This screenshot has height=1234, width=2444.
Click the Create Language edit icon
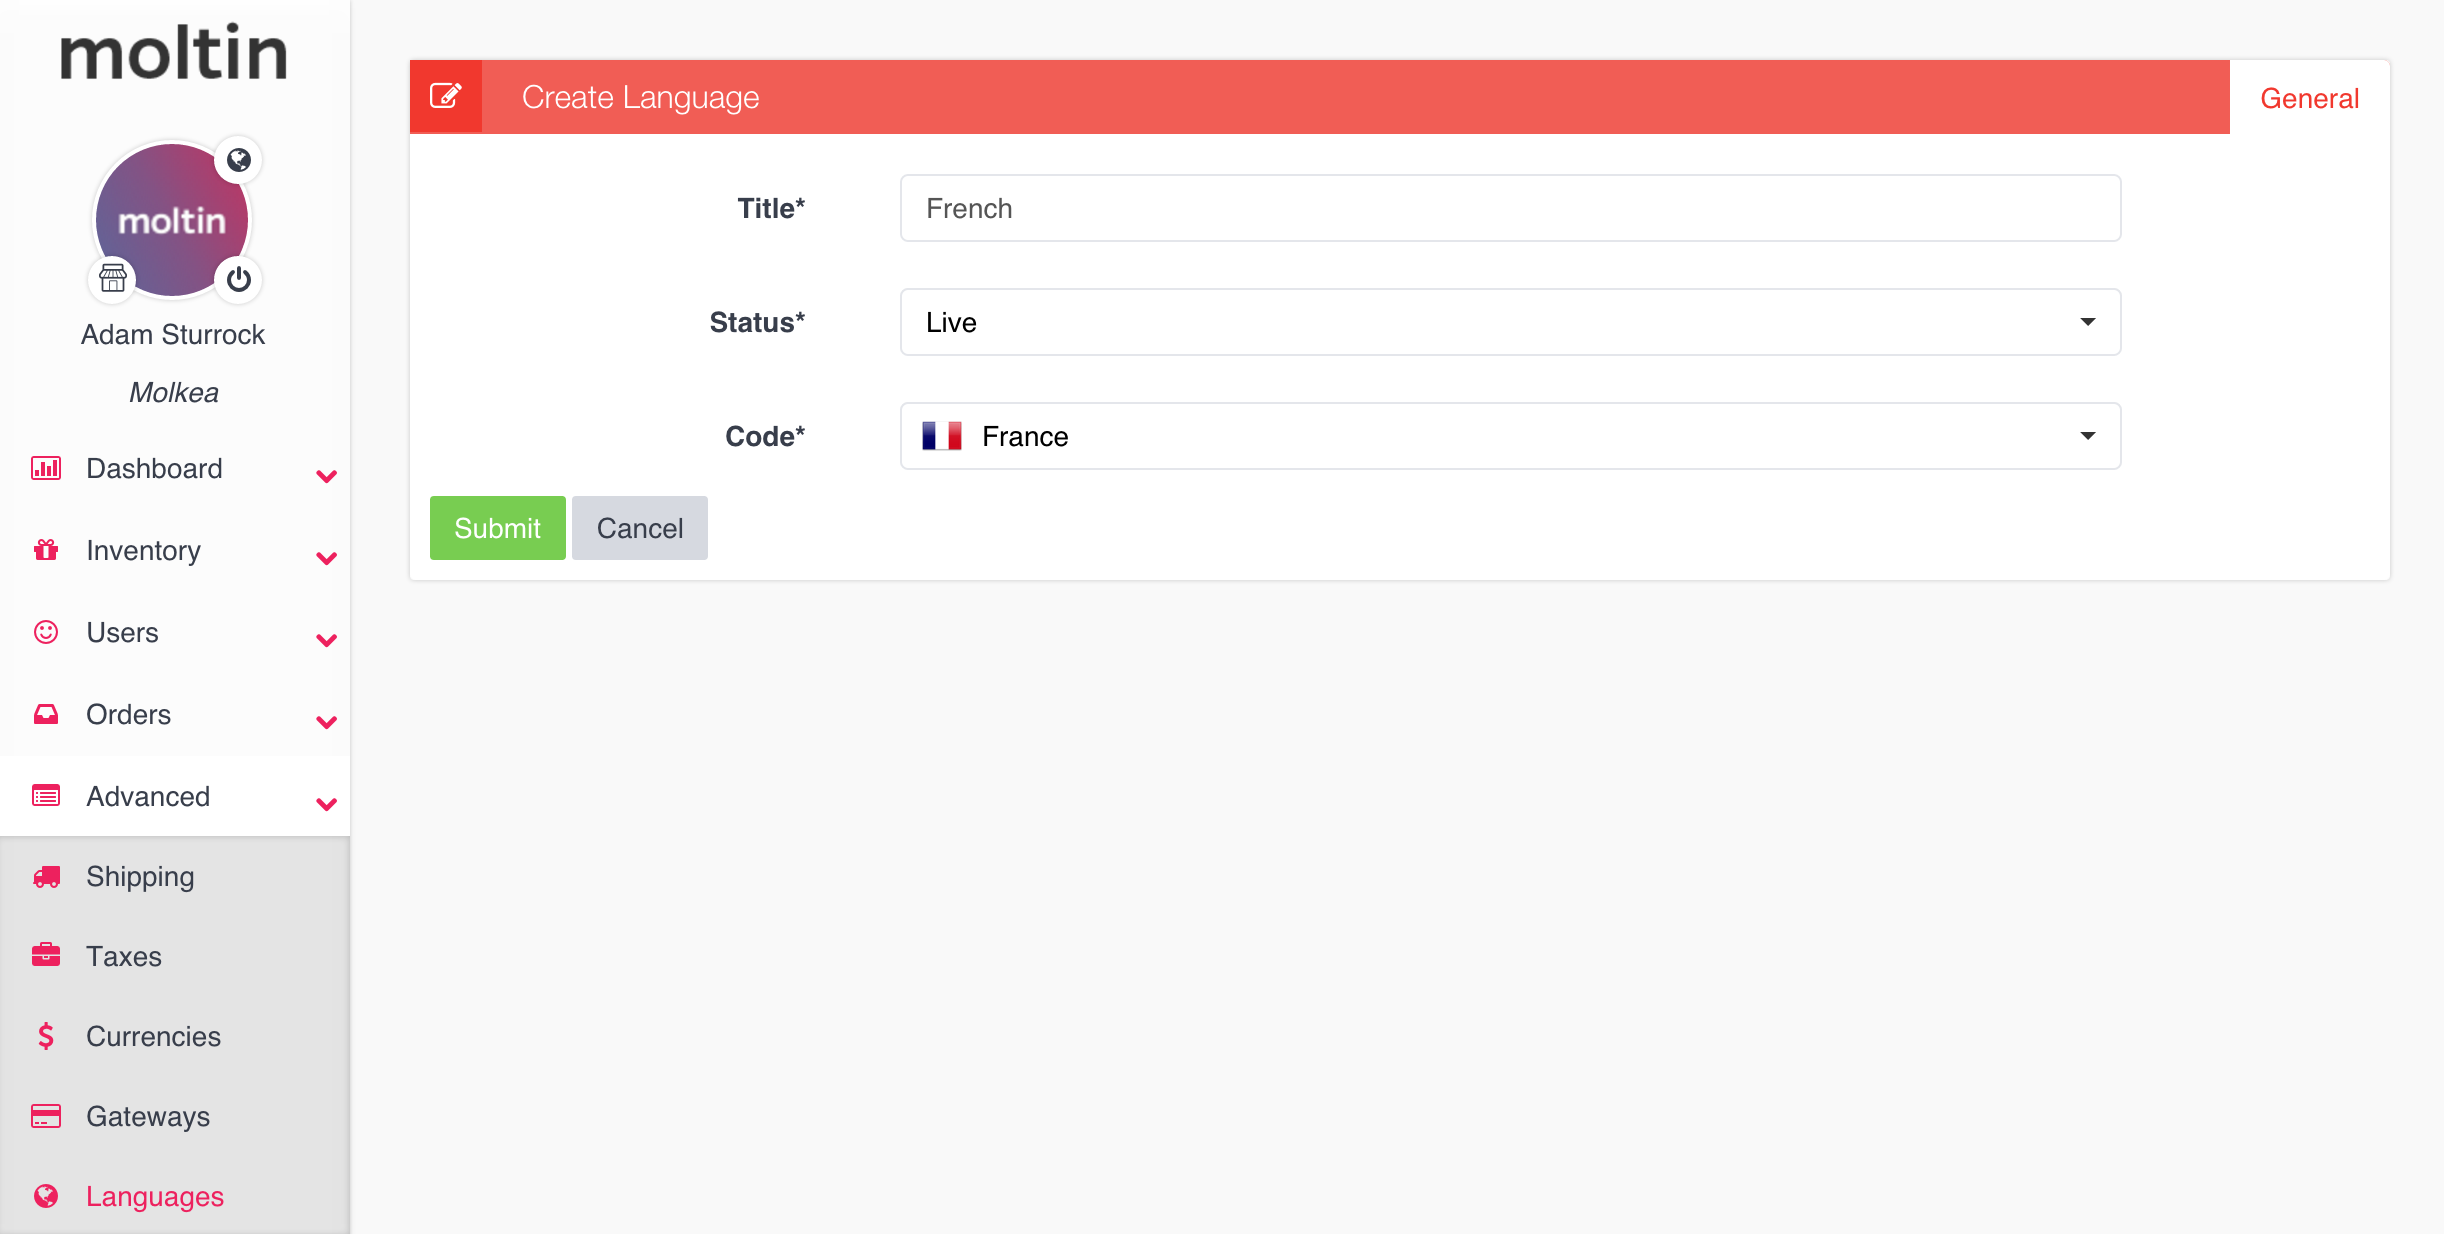(446, 96)
